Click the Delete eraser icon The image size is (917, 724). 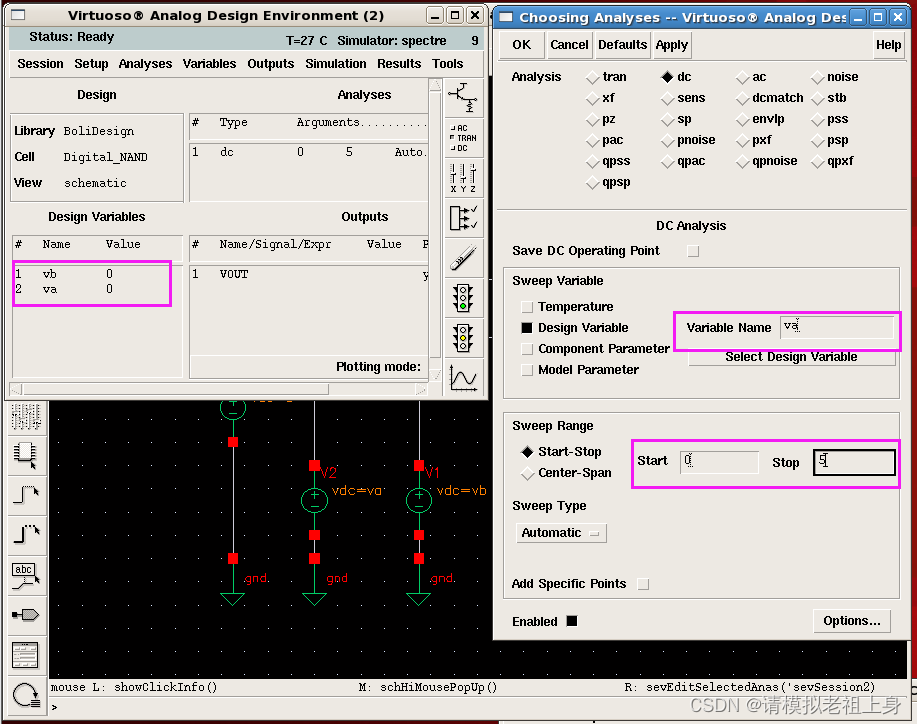[x=464, y=257]
